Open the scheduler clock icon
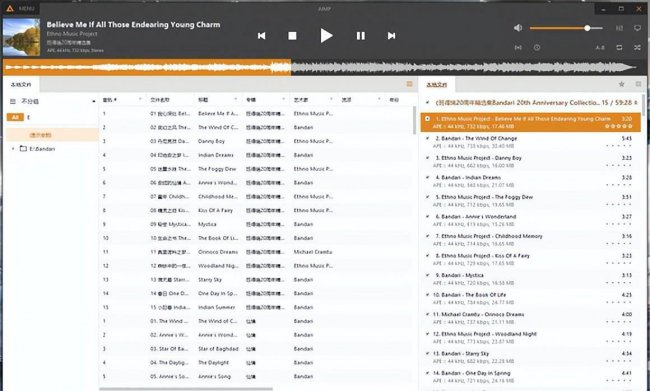This screenshot has height=391, width=650. coord(537,48)
